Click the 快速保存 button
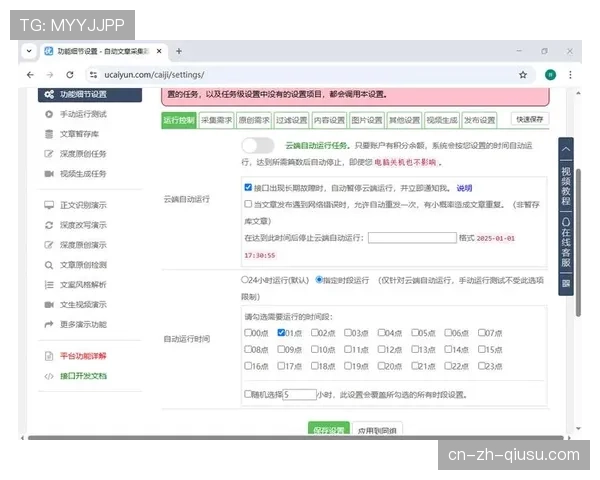This screenshot has width=600, height=480. [530, 119]
